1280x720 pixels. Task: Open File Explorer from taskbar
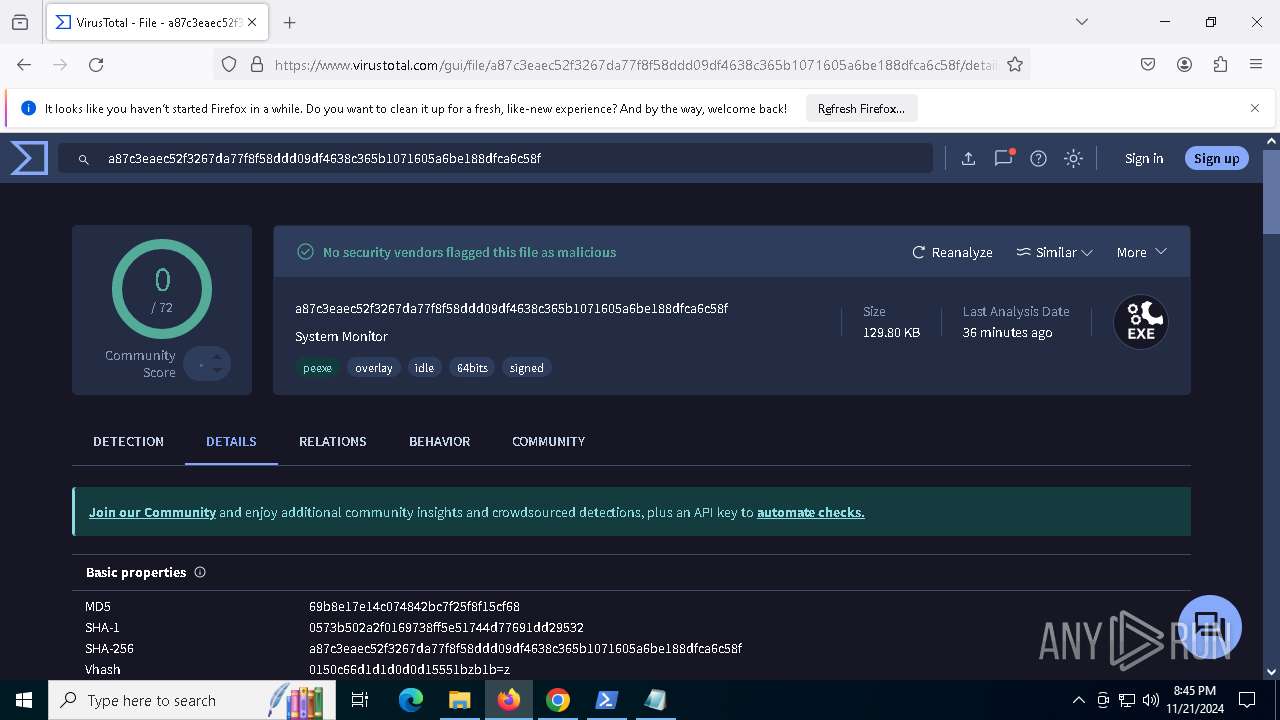pos(459,700)
